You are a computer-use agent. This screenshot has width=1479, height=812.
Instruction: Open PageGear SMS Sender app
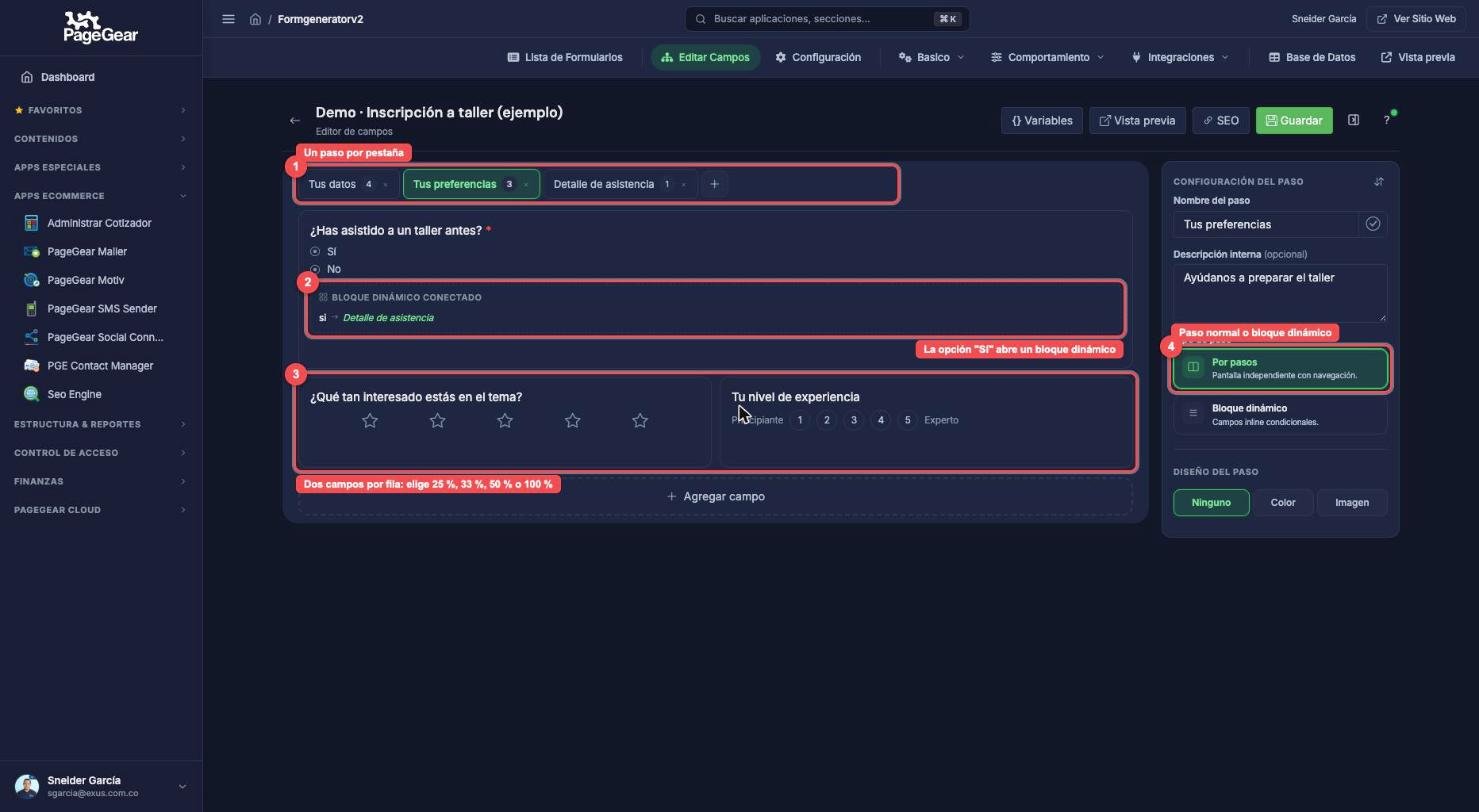102,309
